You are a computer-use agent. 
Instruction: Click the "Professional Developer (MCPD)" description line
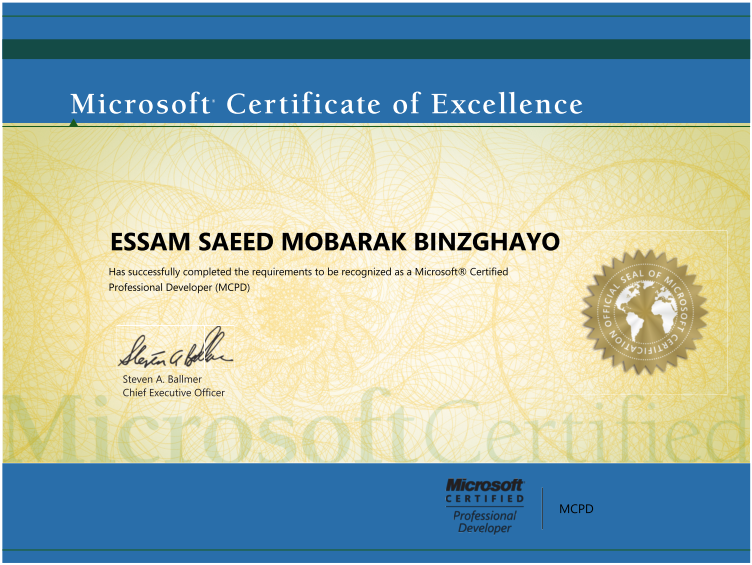tap(178, 287)
